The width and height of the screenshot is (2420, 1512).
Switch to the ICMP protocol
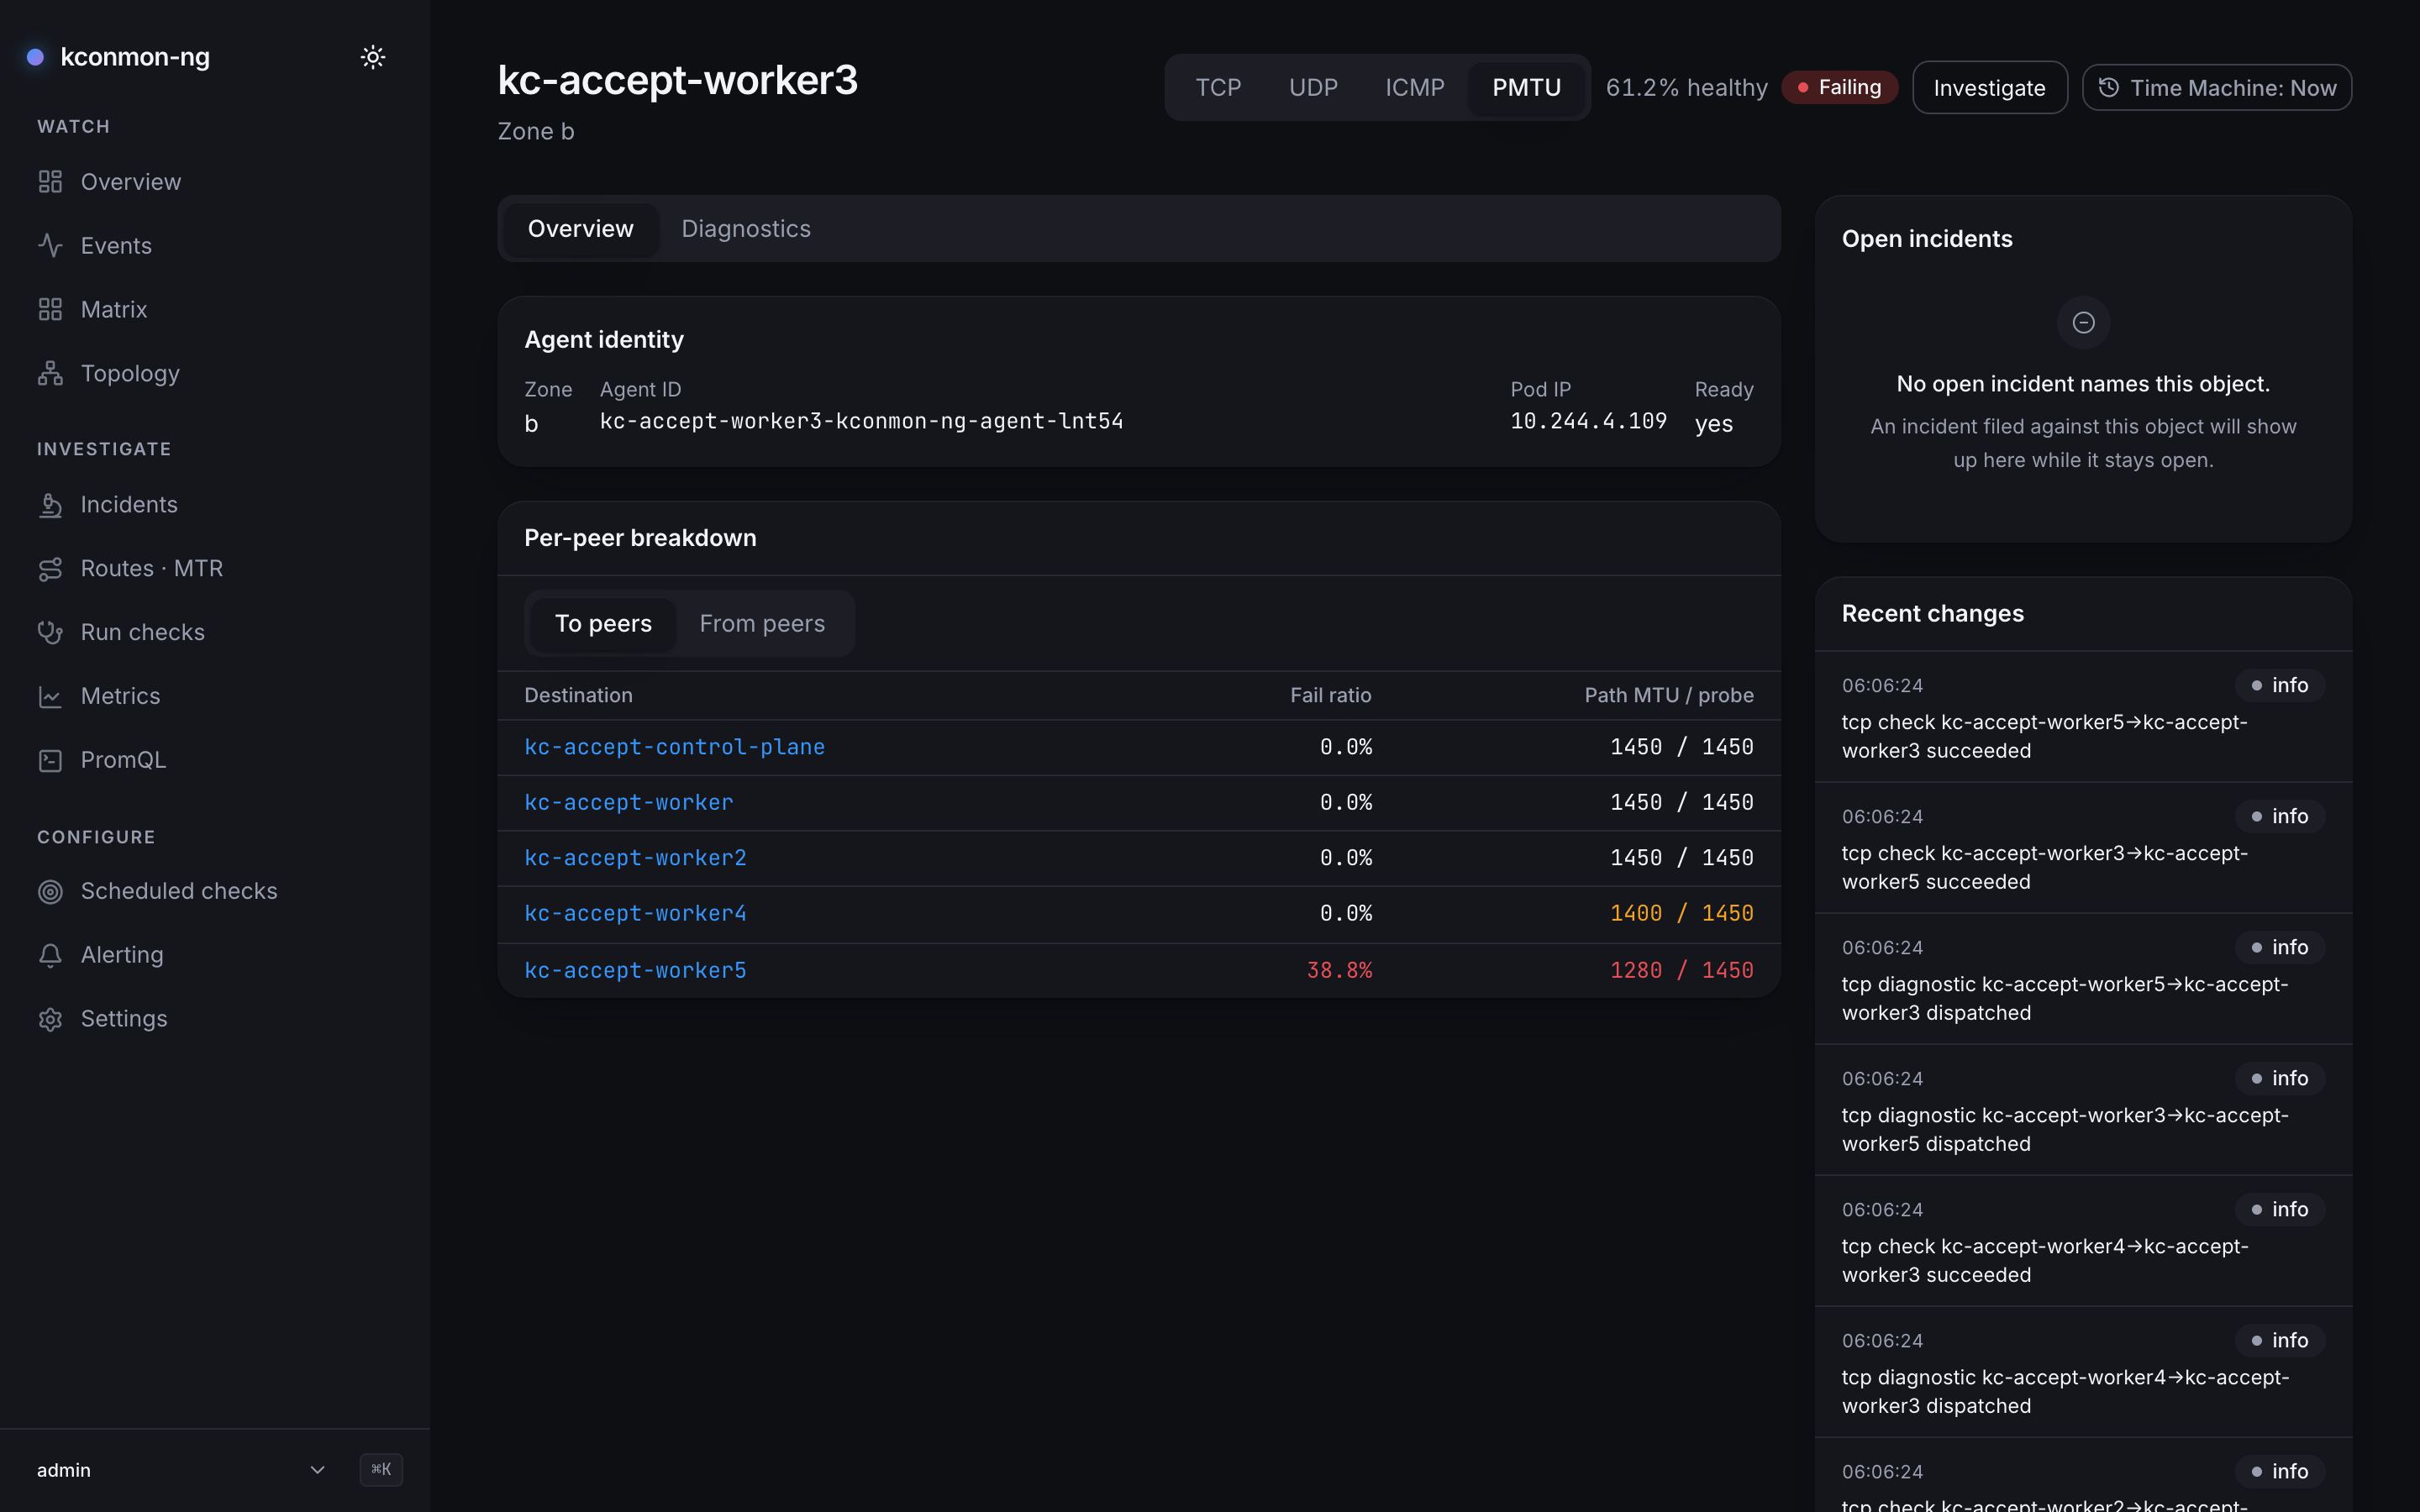pos(1414,88)
